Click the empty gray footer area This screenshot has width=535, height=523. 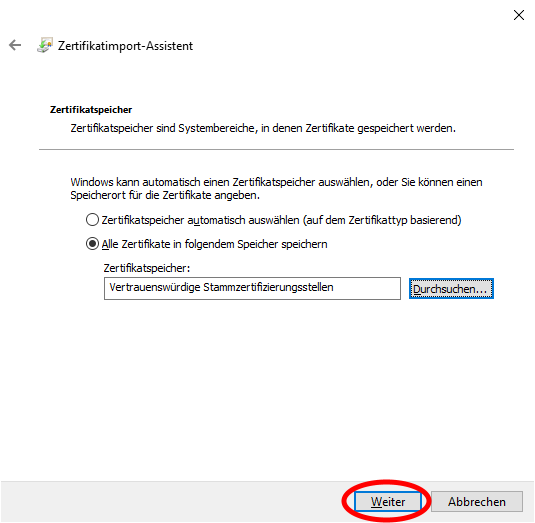(x=171, y=502)
